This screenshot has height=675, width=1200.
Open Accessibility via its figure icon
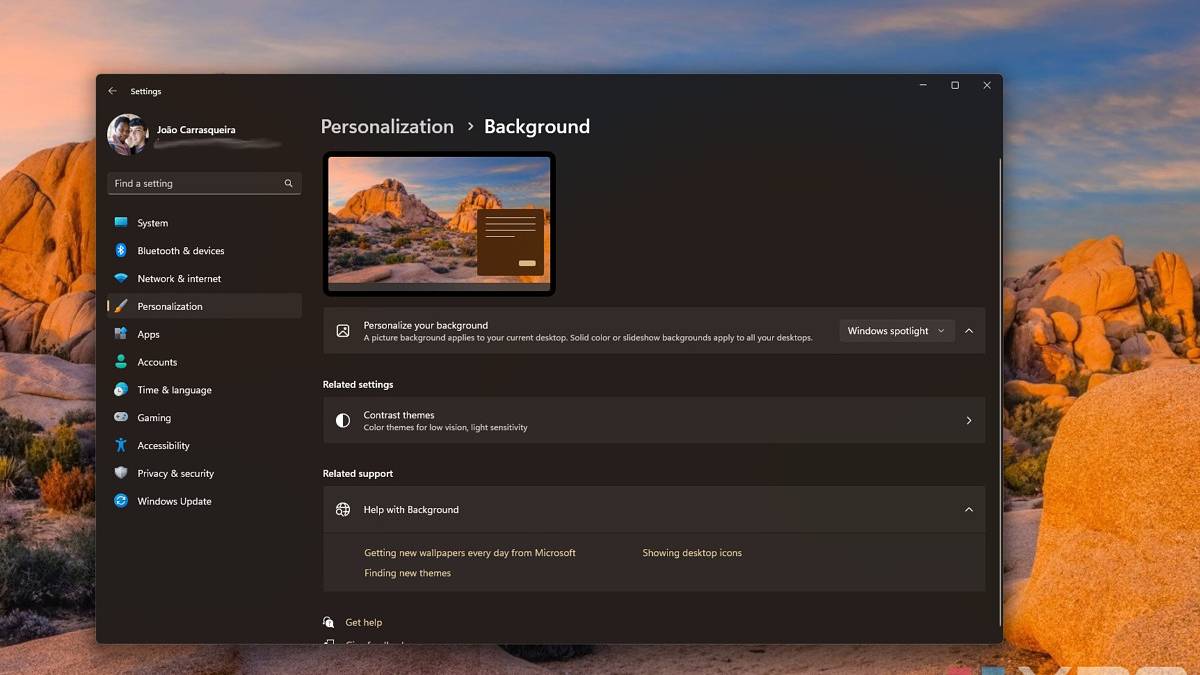tap(121, 446)
